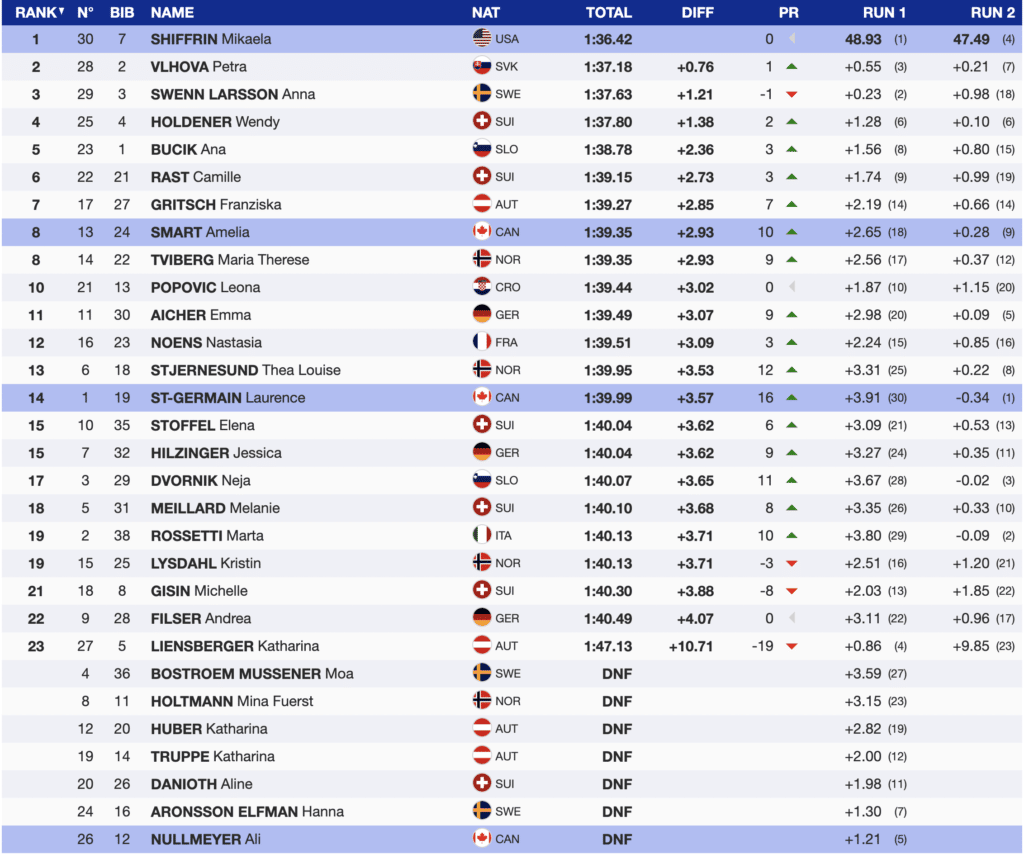Viewport: 1024px width, 854px height.
Task: Click the gray arrow in Shiffrin's PR column
Action: [x=792, y=39]
